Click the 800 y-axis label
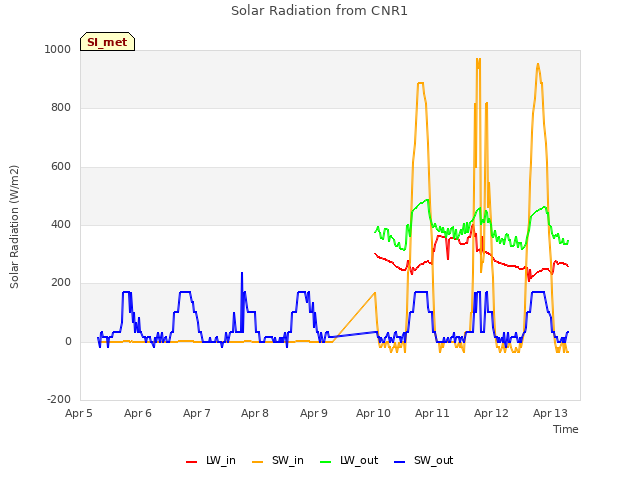The width and height of the screenshot is (640, 480). [x=61, y=107]
